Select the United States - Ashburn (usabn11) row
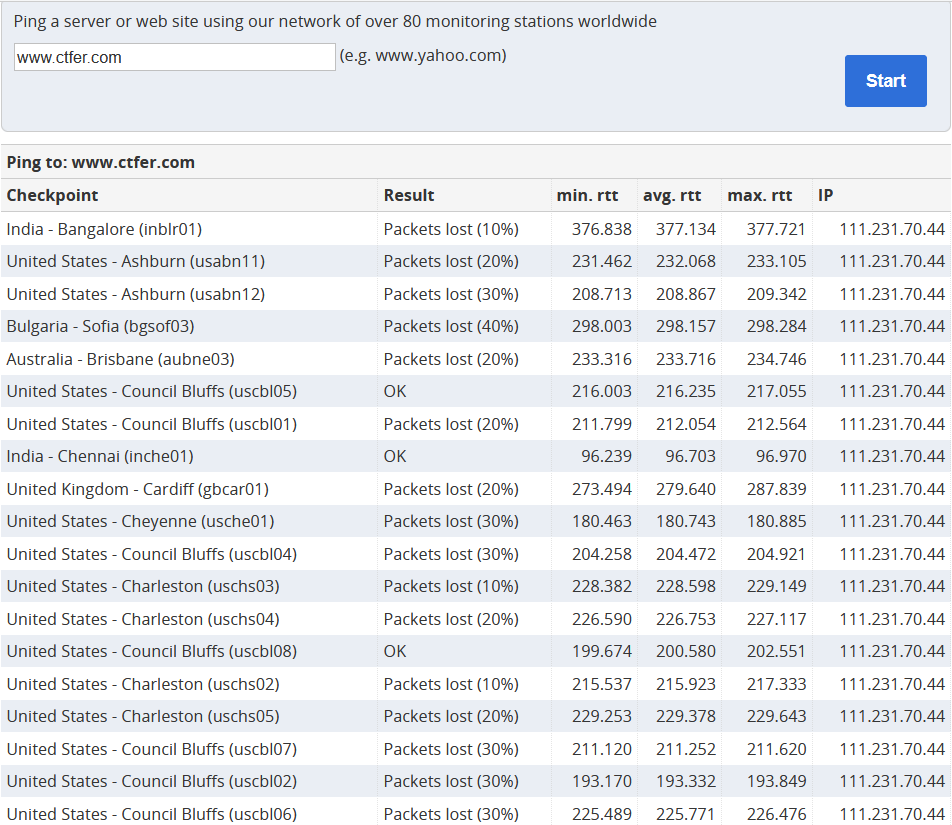Image resolution: width=952 pixels, height=825 pixels. click(135, 261)
